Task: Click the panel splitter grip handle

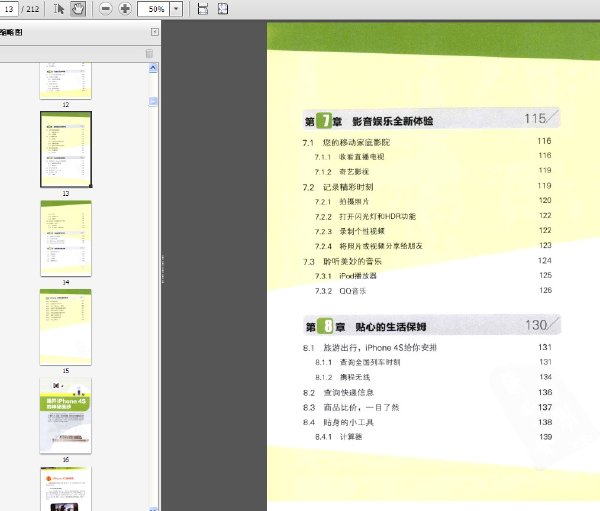Action: point(163,269)
